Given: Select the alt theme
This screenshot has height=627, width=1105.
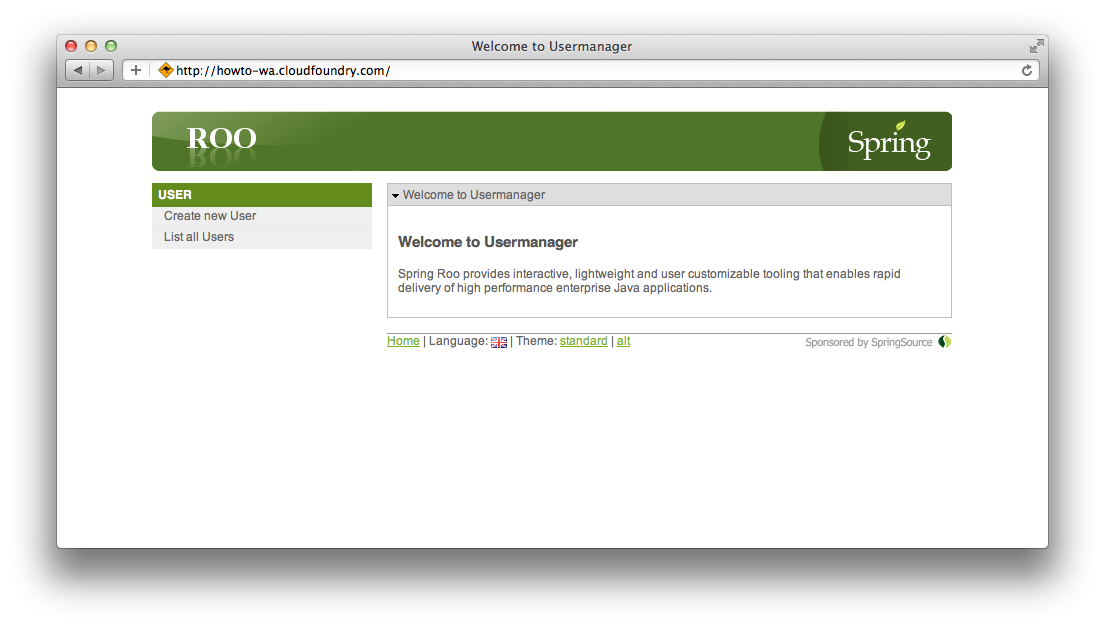Looking at the screenshot, I should pos(624,341).
